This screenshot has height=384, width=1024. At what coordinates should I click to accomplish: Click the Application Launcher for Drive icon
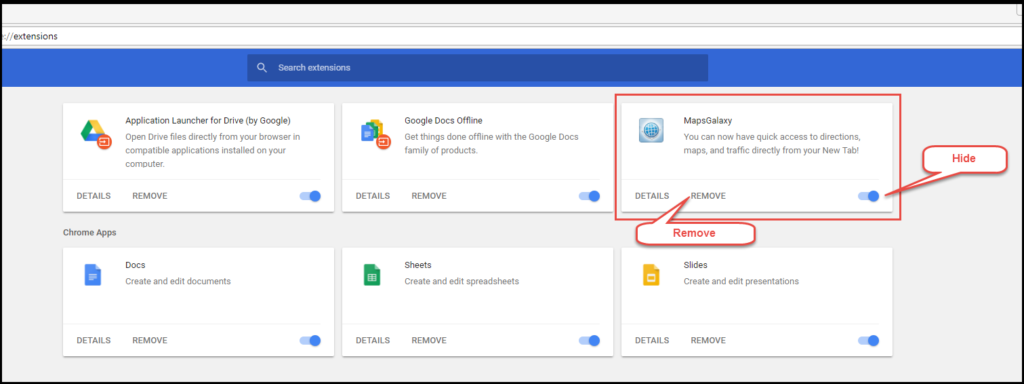(96, 135)
